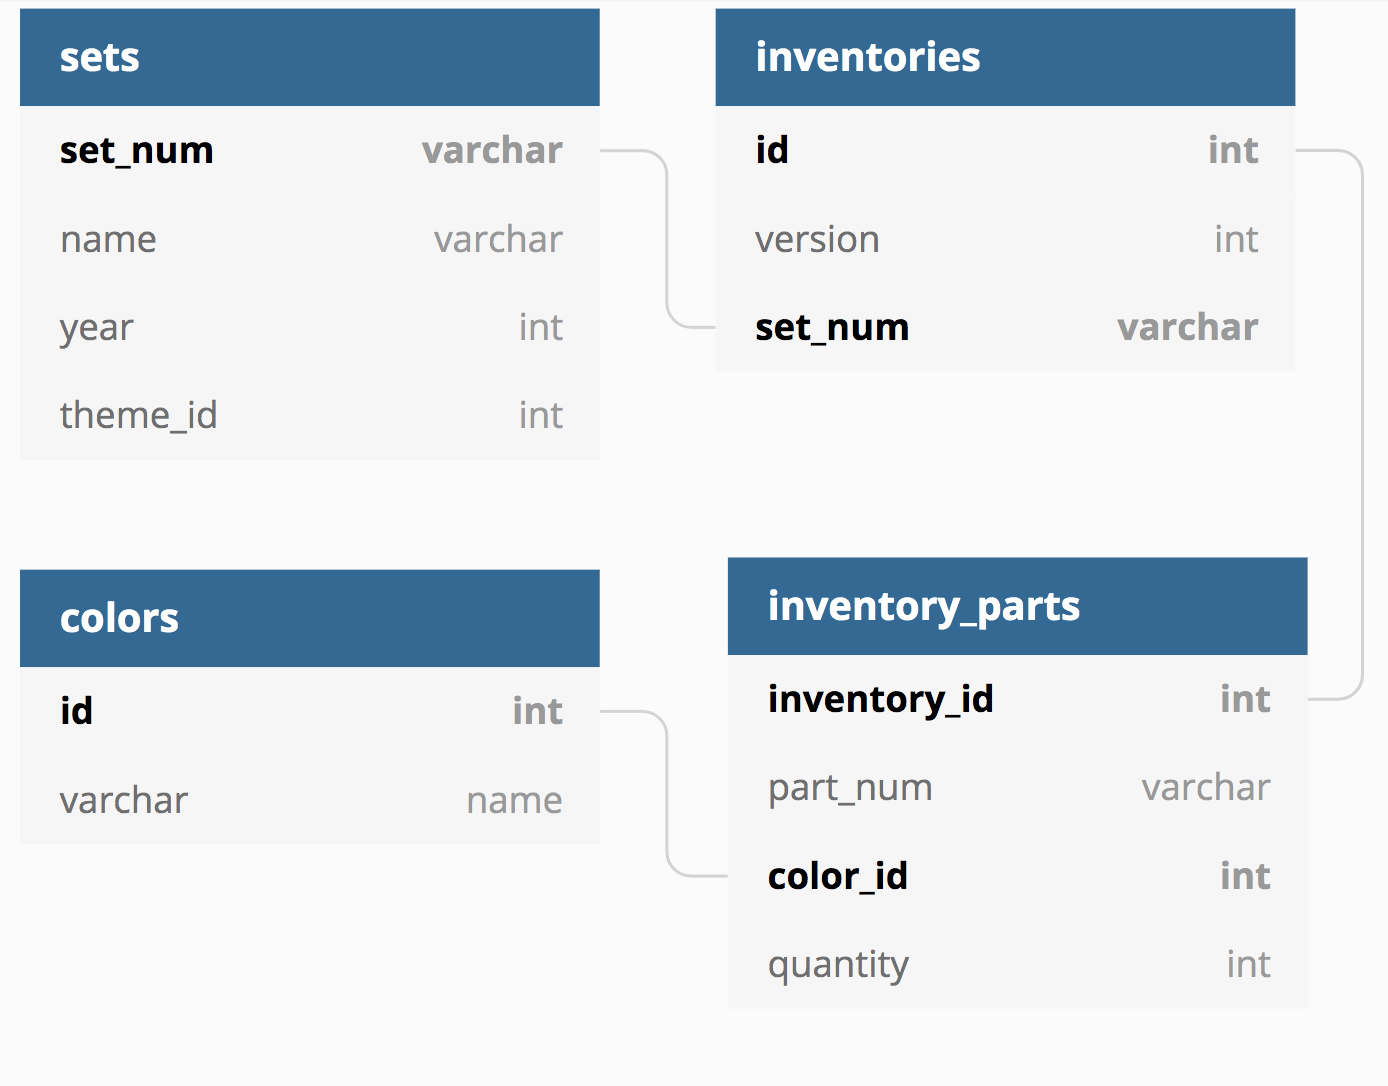Click set_num field in sets table
This screenshot has height=1086, width=1388.
click(310, 150)
